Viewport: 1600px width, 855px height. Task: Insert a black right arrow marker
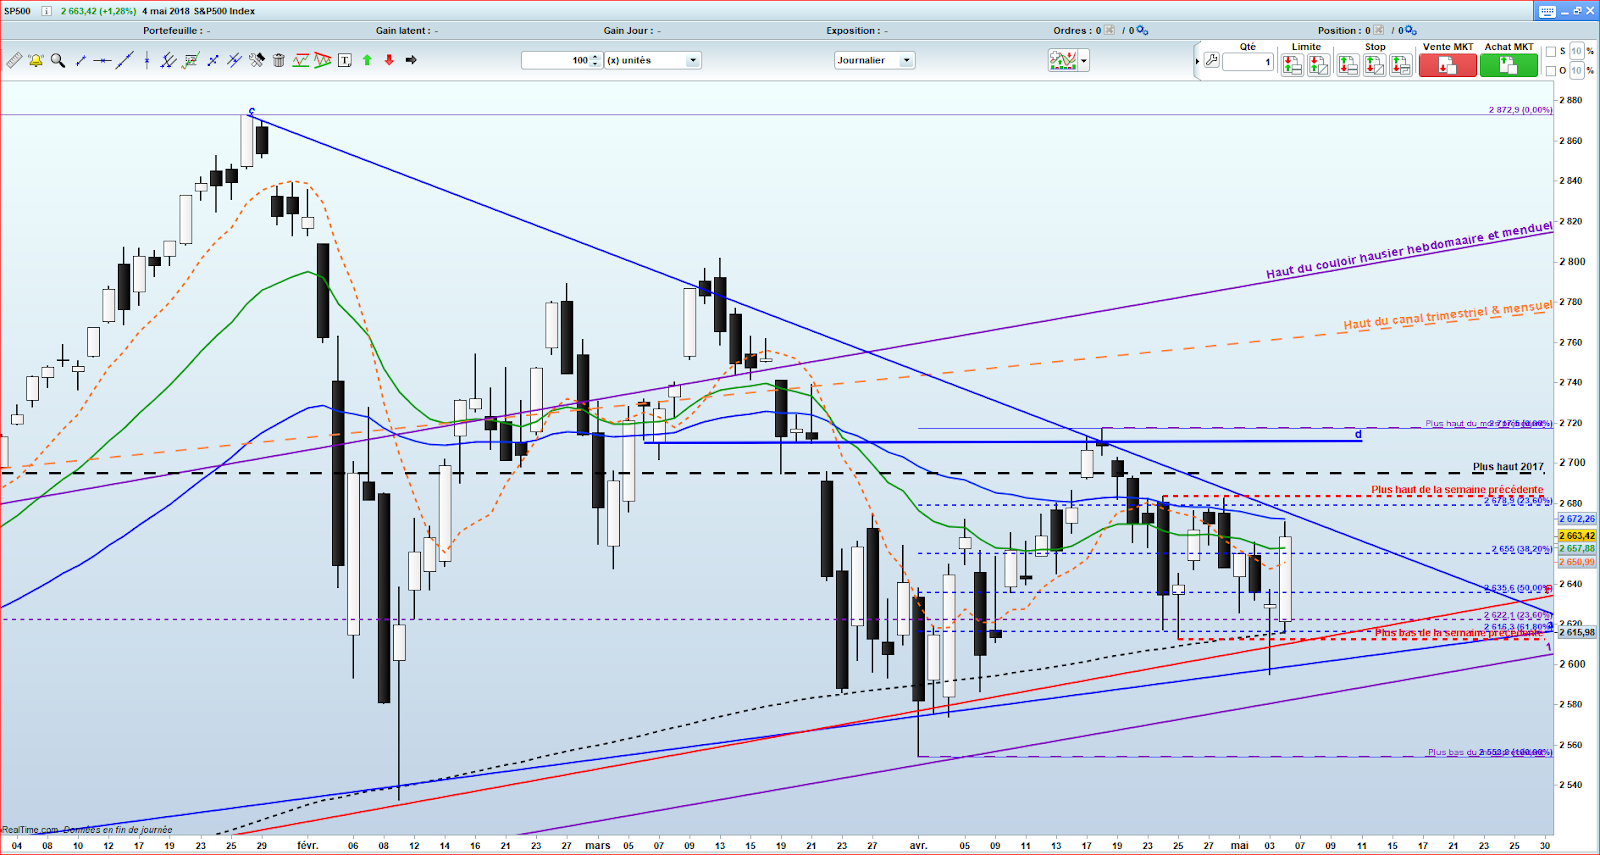coord(411,60)
